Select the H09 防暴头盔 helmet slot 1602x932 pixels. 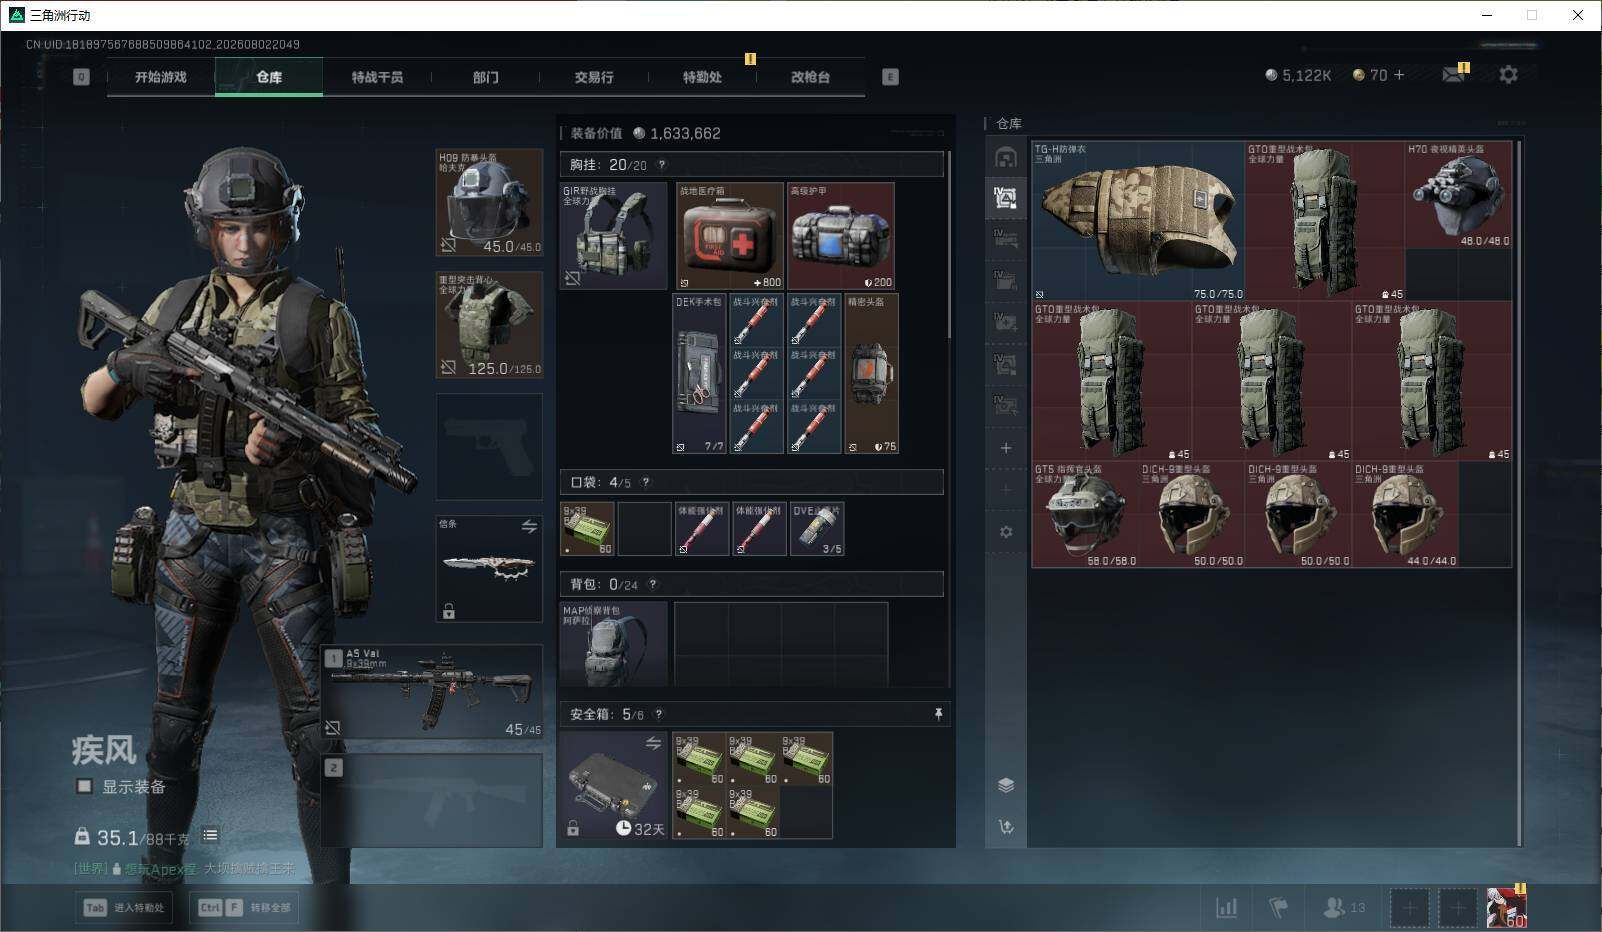[489, 203]
